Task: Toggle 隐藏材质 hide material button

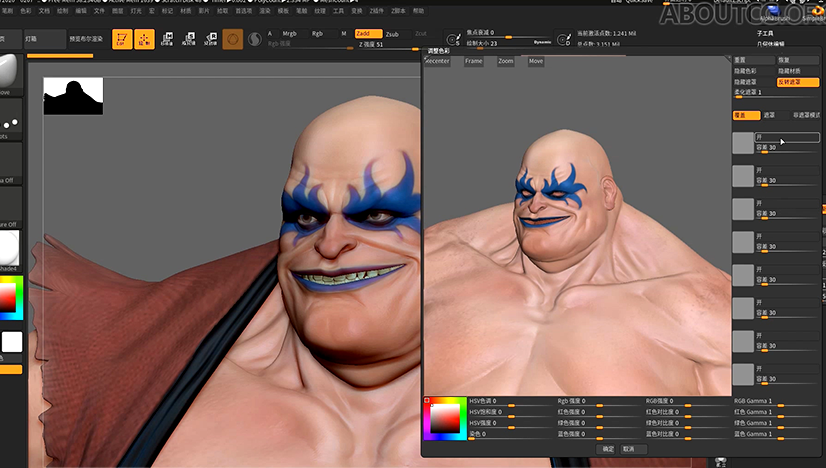Action: coord(798,71)
